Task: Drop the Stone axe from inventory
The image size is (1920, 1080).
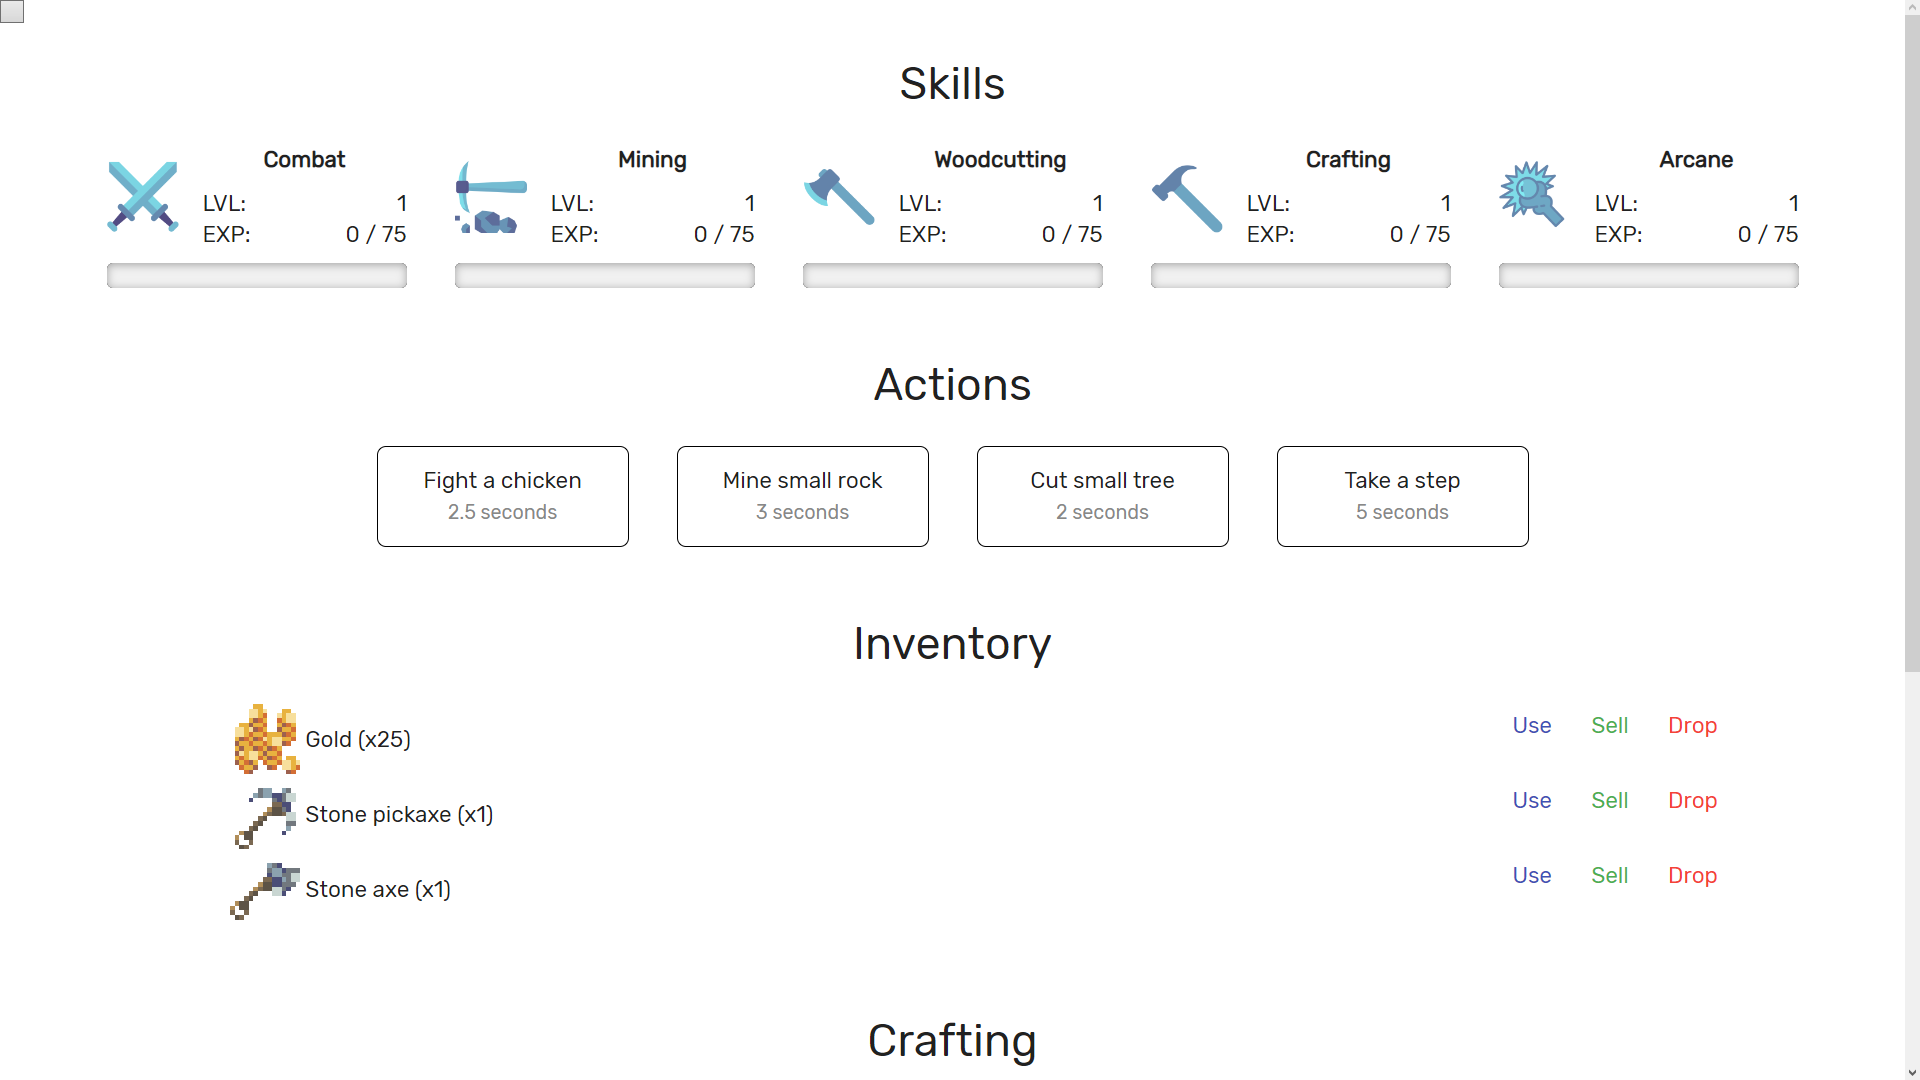Action: [1693, 876]
